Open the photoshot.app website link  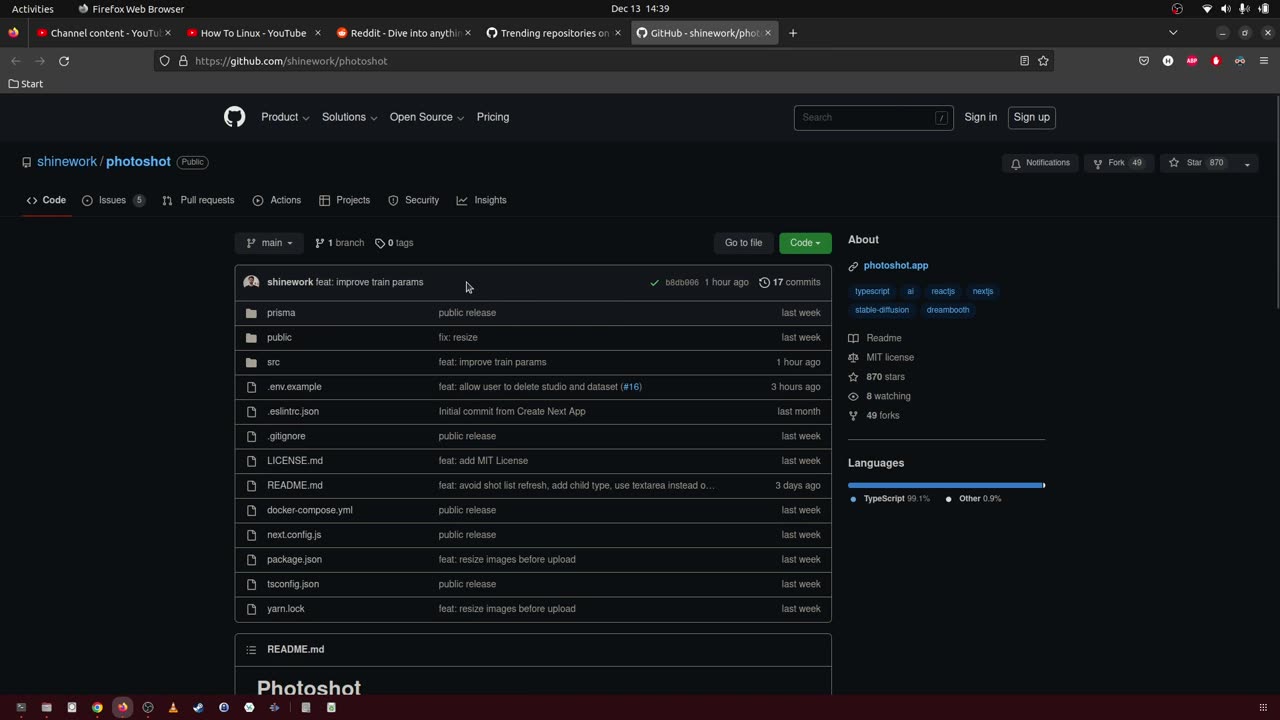[x=896, y=266]
